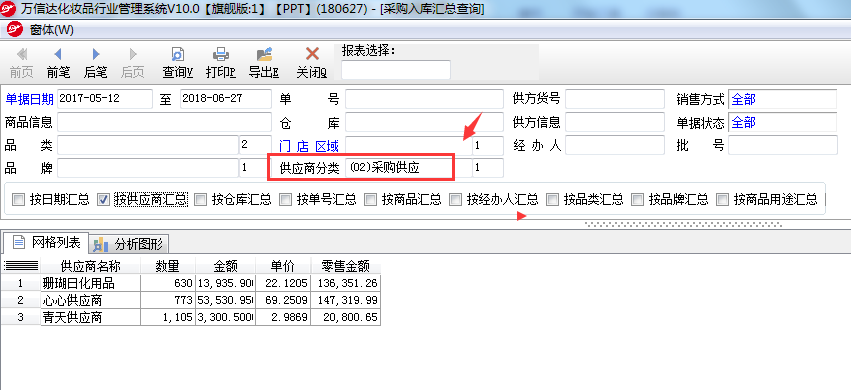Screen dimensions: 851x390
Task: Switch to the 分析图形 tab
Action: click(129, 244)
